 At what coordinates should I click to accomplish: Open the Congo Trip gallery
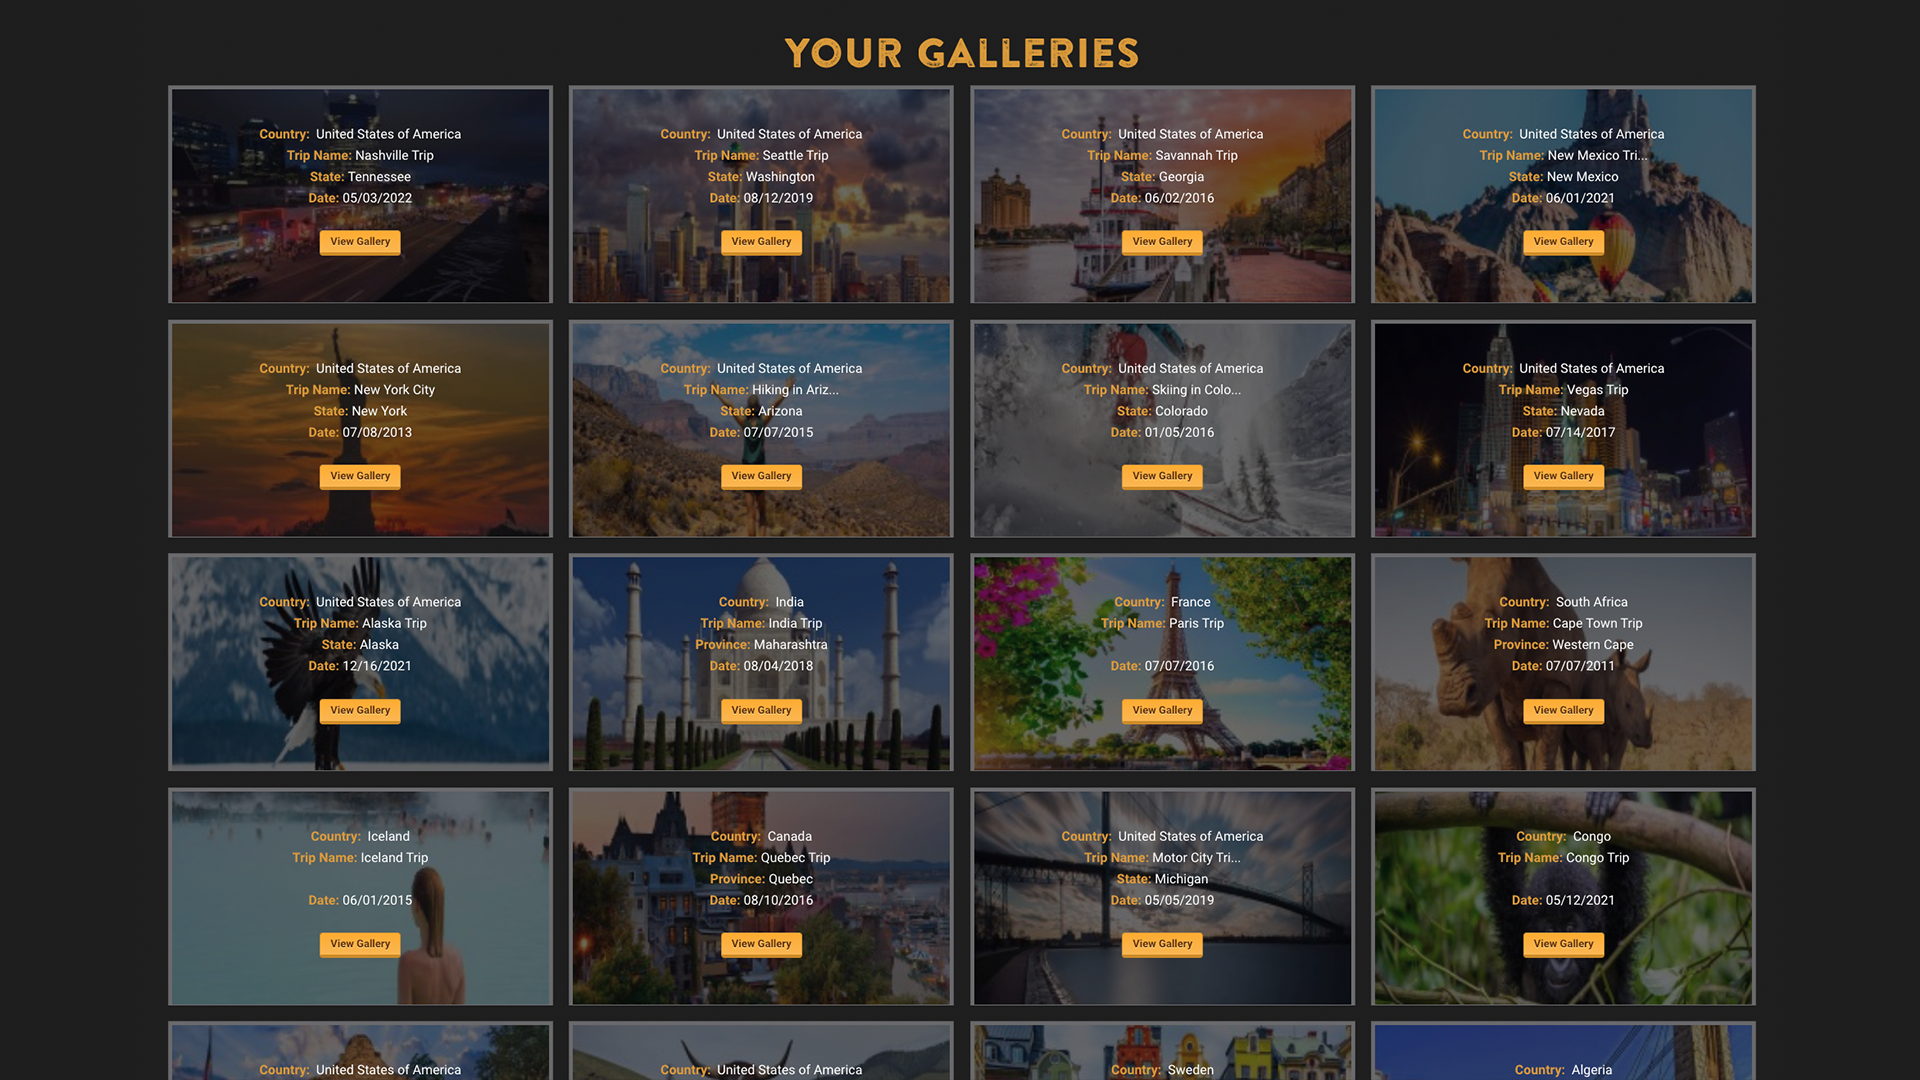pyautogui.click(x=1563, y=944)
